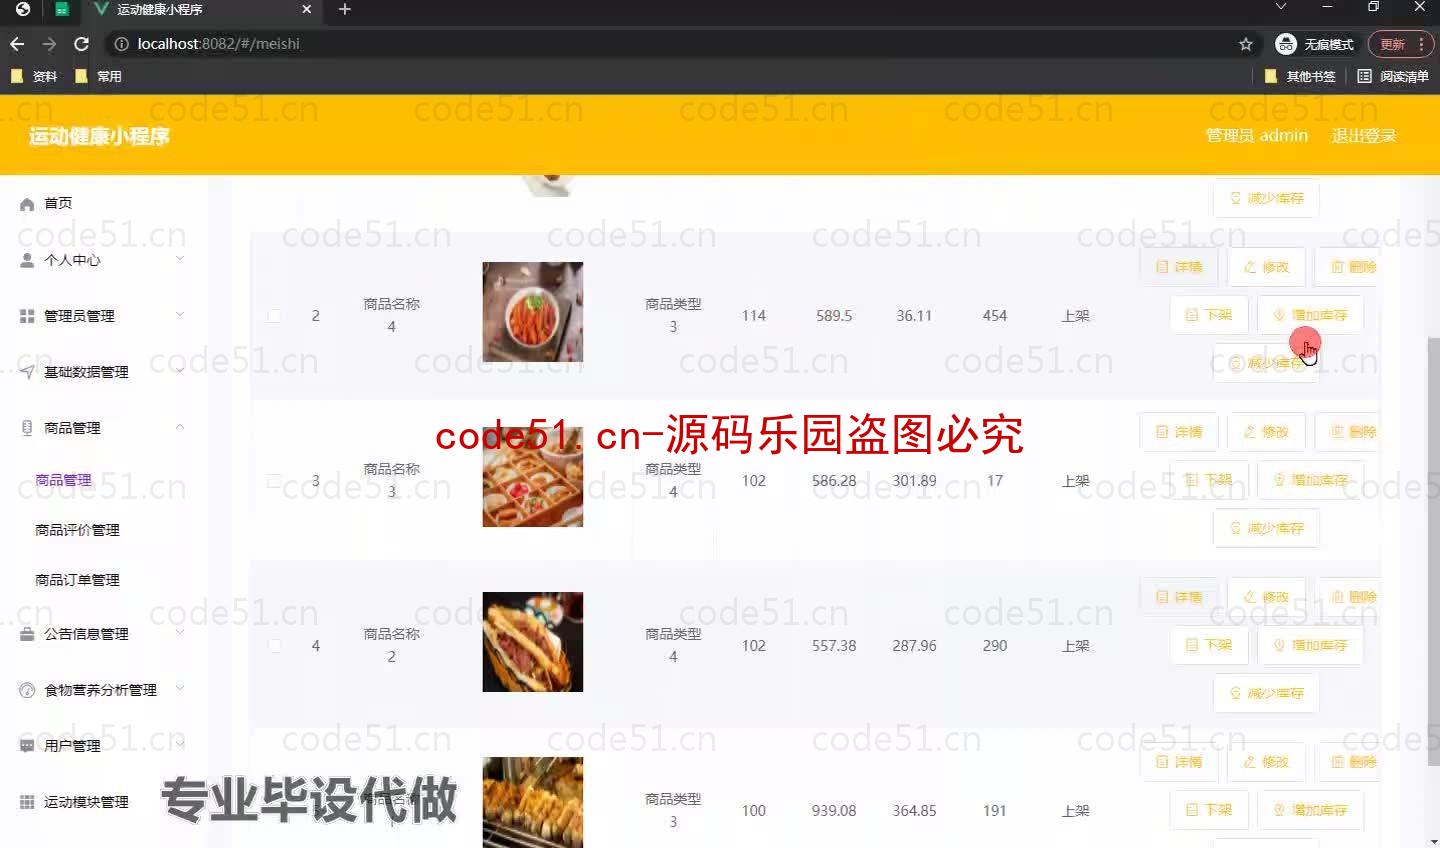Open the 阅读清单 reading list

(x=1393, y=76)
